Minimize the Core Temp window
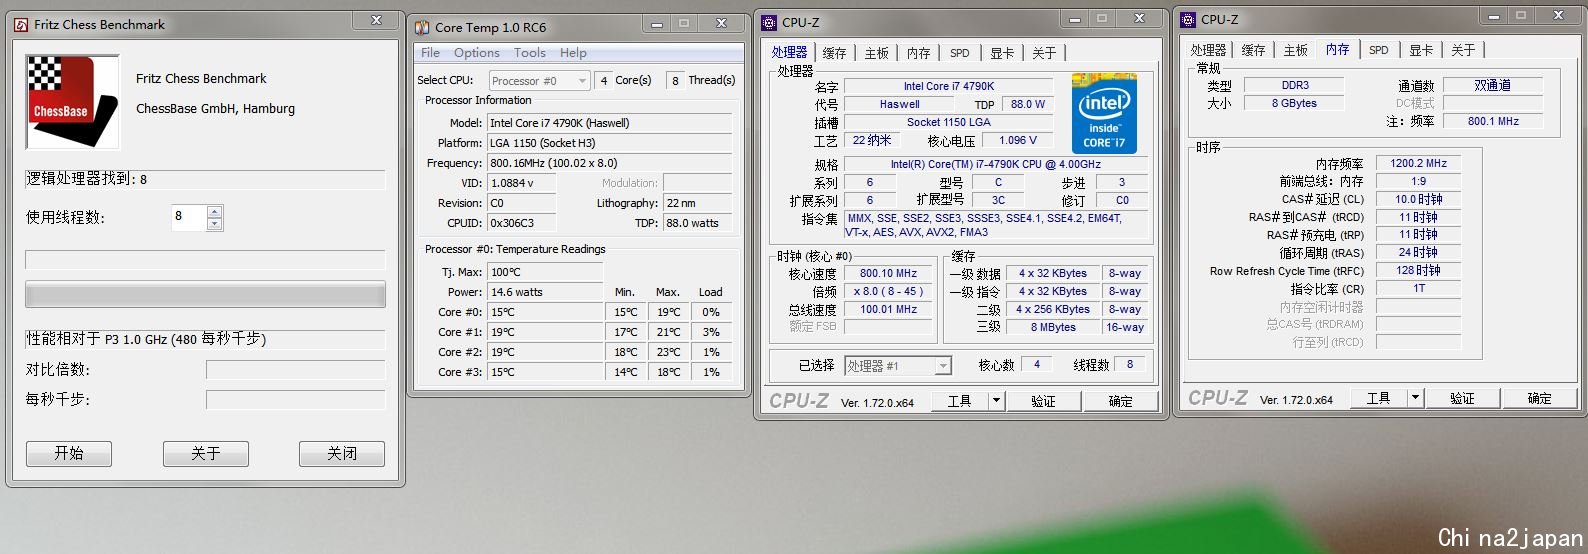Screen dimensions: 1588x554 [x=657, y=24]
